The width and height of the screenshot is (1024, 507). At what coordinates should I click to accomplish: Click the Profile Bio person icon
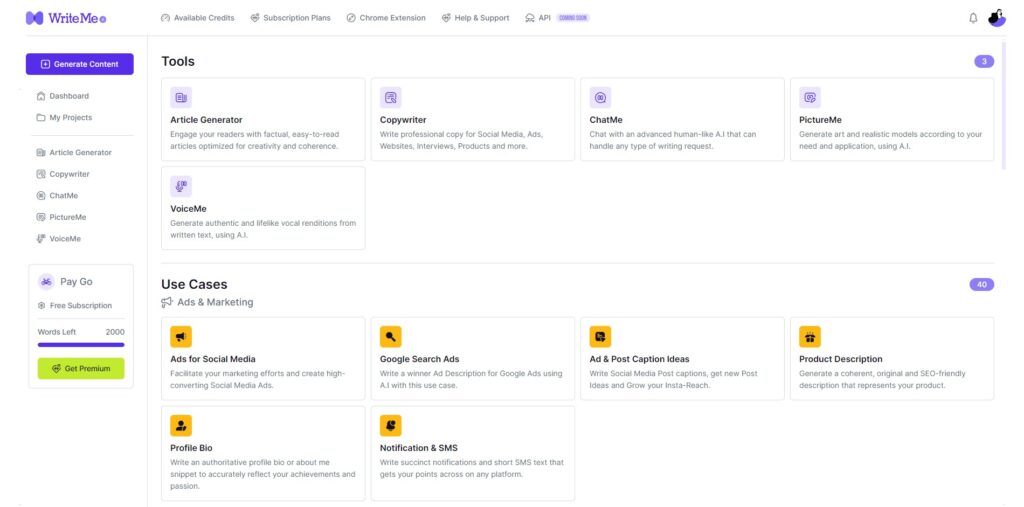point(181,425)
